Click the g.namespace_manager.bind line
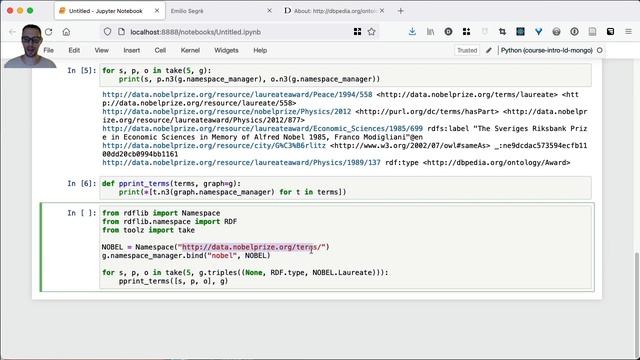The height and width of the screenshot is (360, 640). (x=186, y=256)
